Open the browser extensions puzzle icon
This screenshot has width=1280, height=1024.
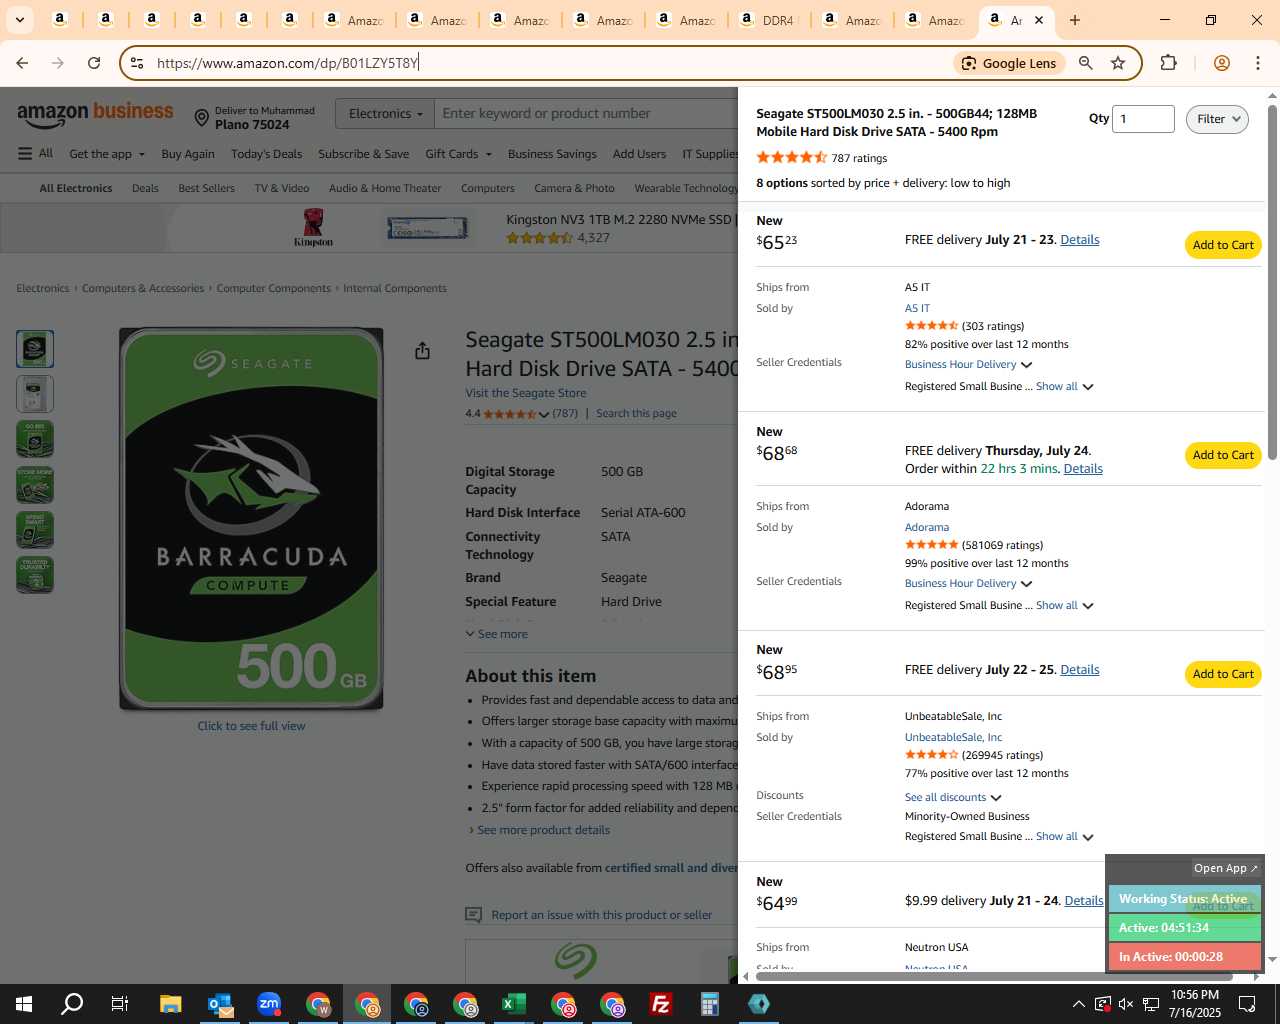pyautogui.click(x=1168, y=63)
